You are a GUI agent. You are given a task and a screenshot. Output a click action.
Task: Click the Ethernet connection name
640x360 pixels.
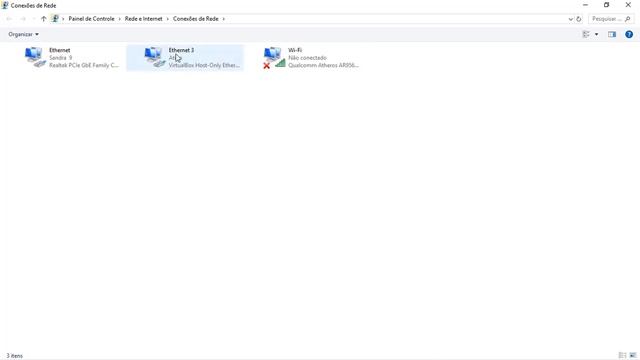[60, 50]
